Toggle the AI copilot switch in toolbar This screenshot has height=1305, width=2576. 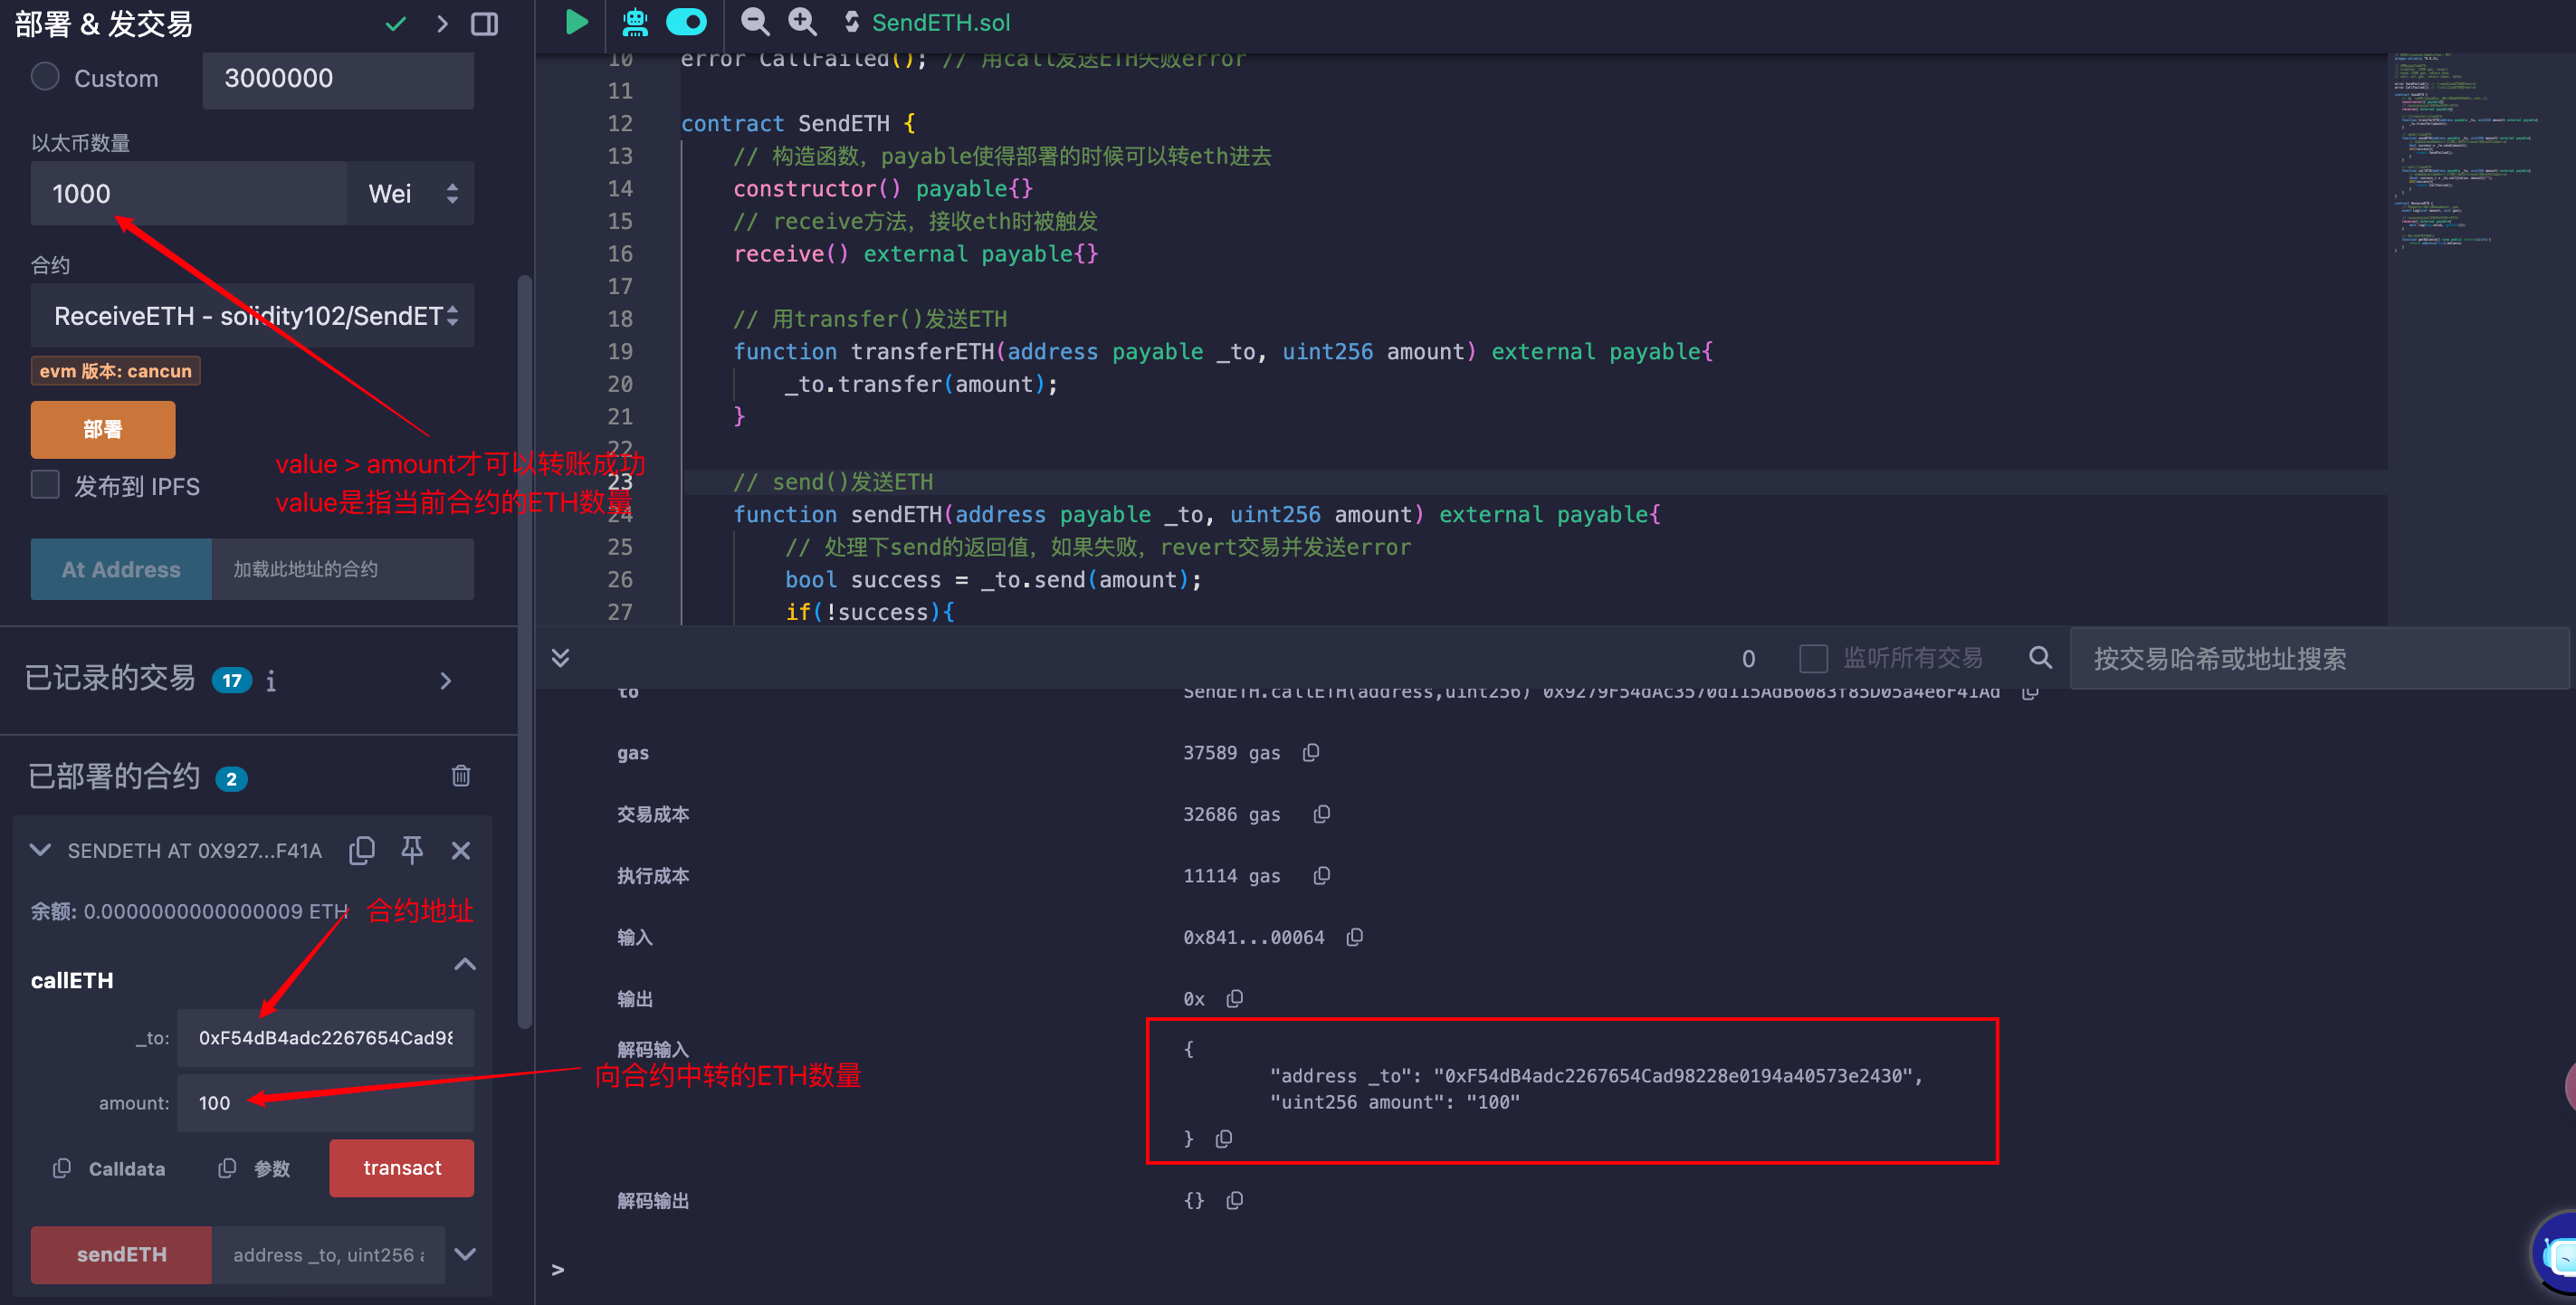(x=686, y=22)
